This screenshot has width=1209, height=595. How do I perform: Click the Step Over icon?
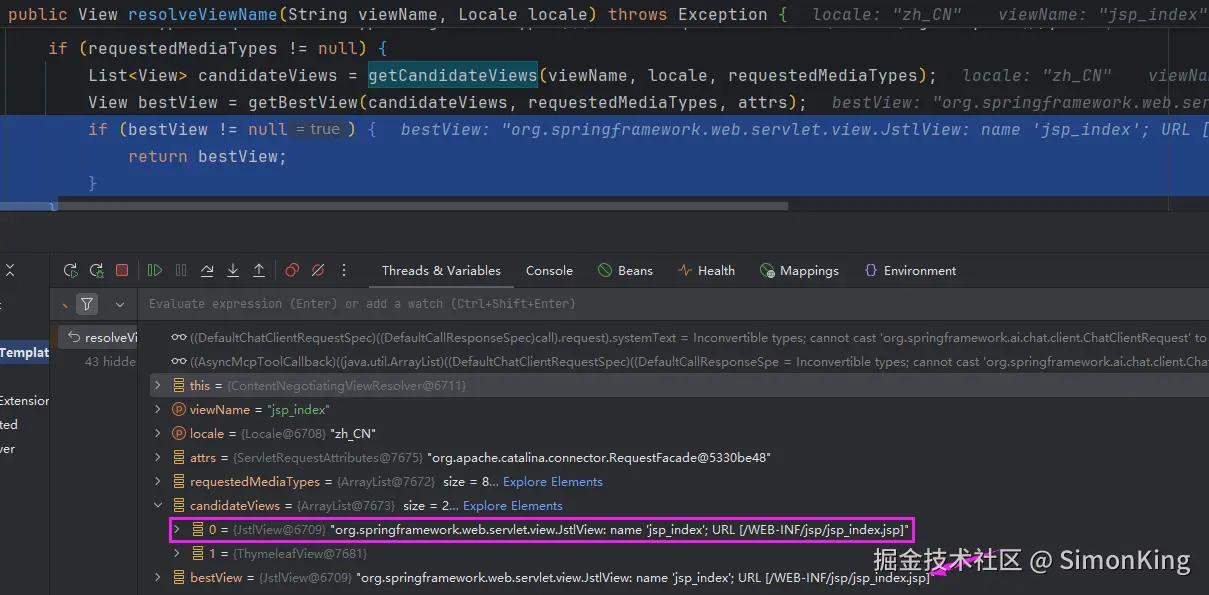coord(207,270)
